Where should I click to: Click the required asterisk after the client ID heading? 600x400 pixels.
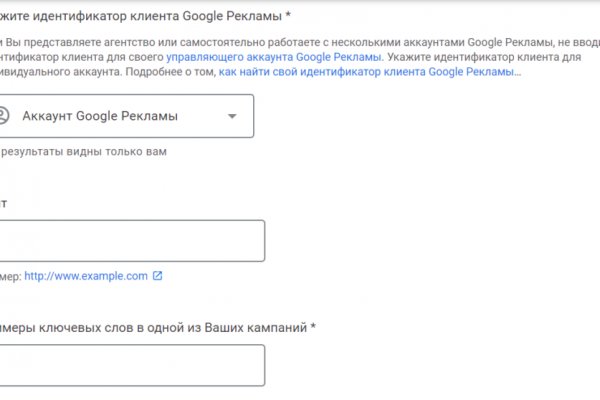[288, 15]
